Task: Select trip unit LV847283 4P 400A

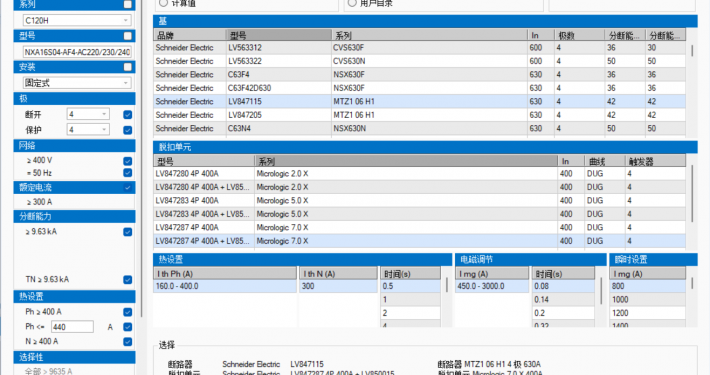Action: 419,200
